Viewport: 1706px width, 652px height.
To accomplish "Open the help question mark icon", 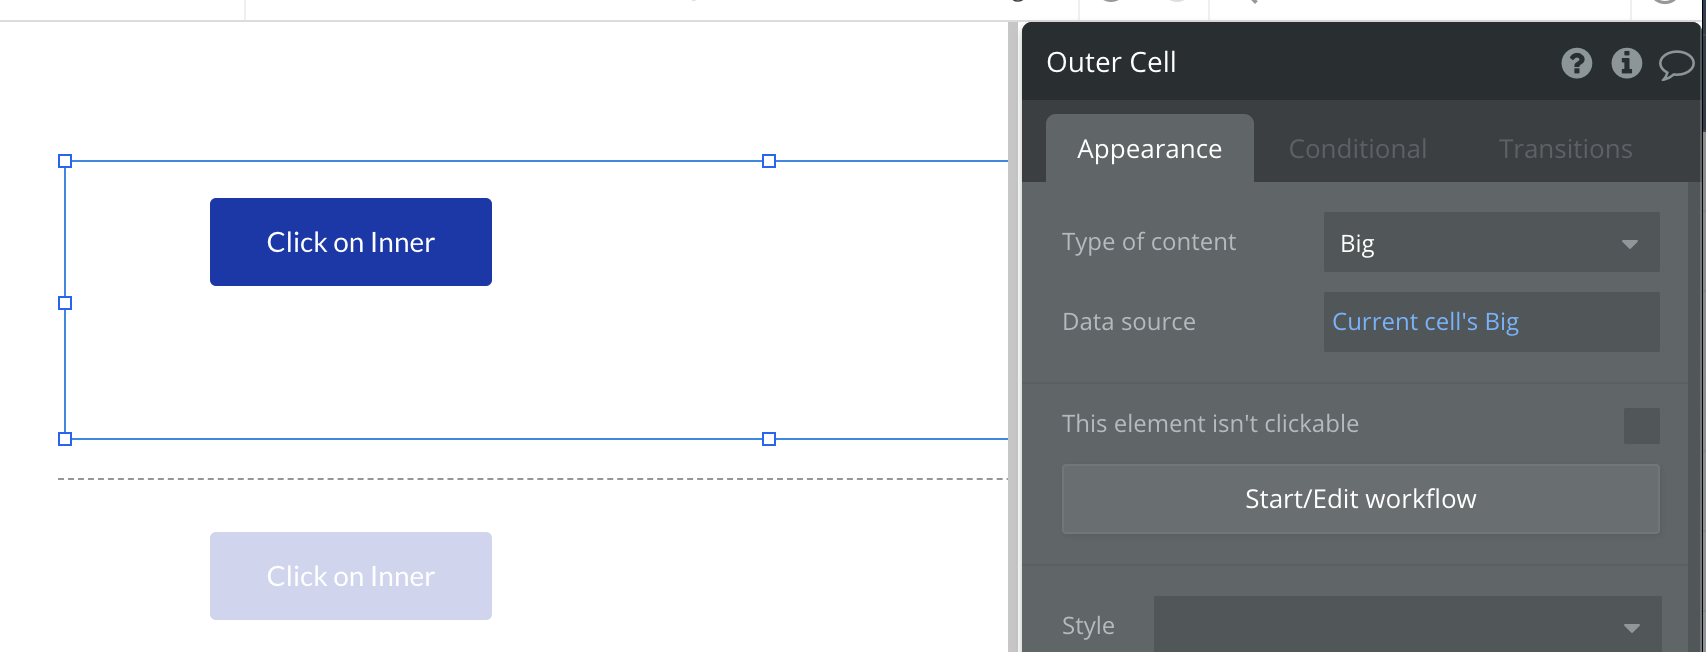I will pos(1576,63).
